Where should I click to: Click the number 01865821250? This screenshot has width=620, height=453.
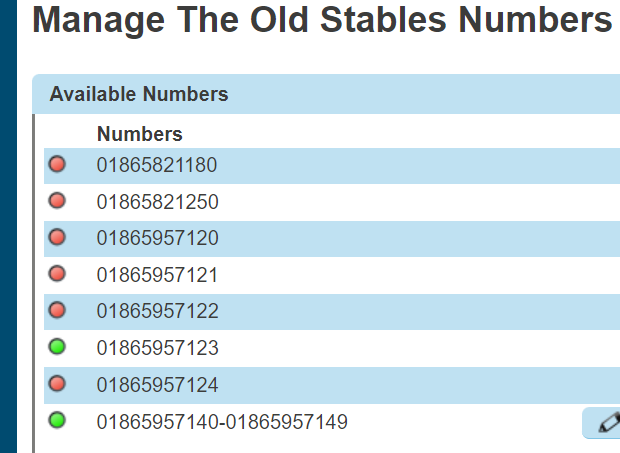pos(157,202)
